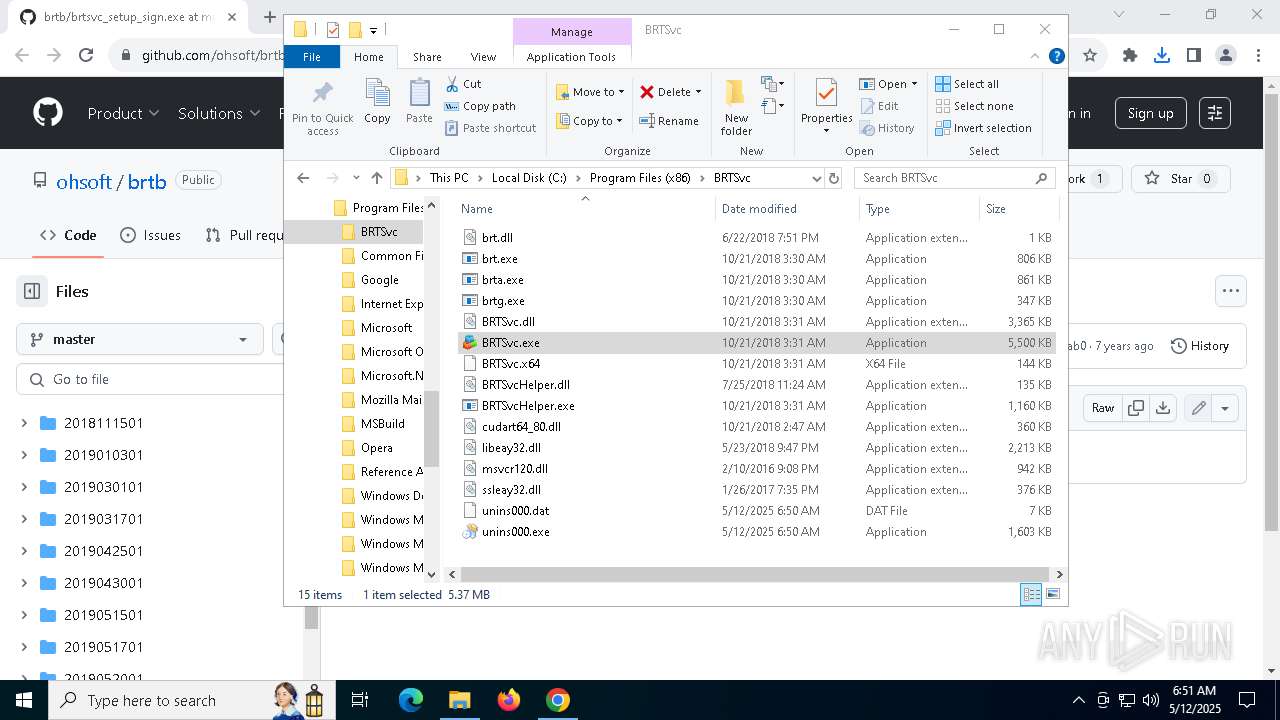Screen dimensions: 1280x720
Task: Open the History link on GitHub
Action: [x=1199, y=346]
